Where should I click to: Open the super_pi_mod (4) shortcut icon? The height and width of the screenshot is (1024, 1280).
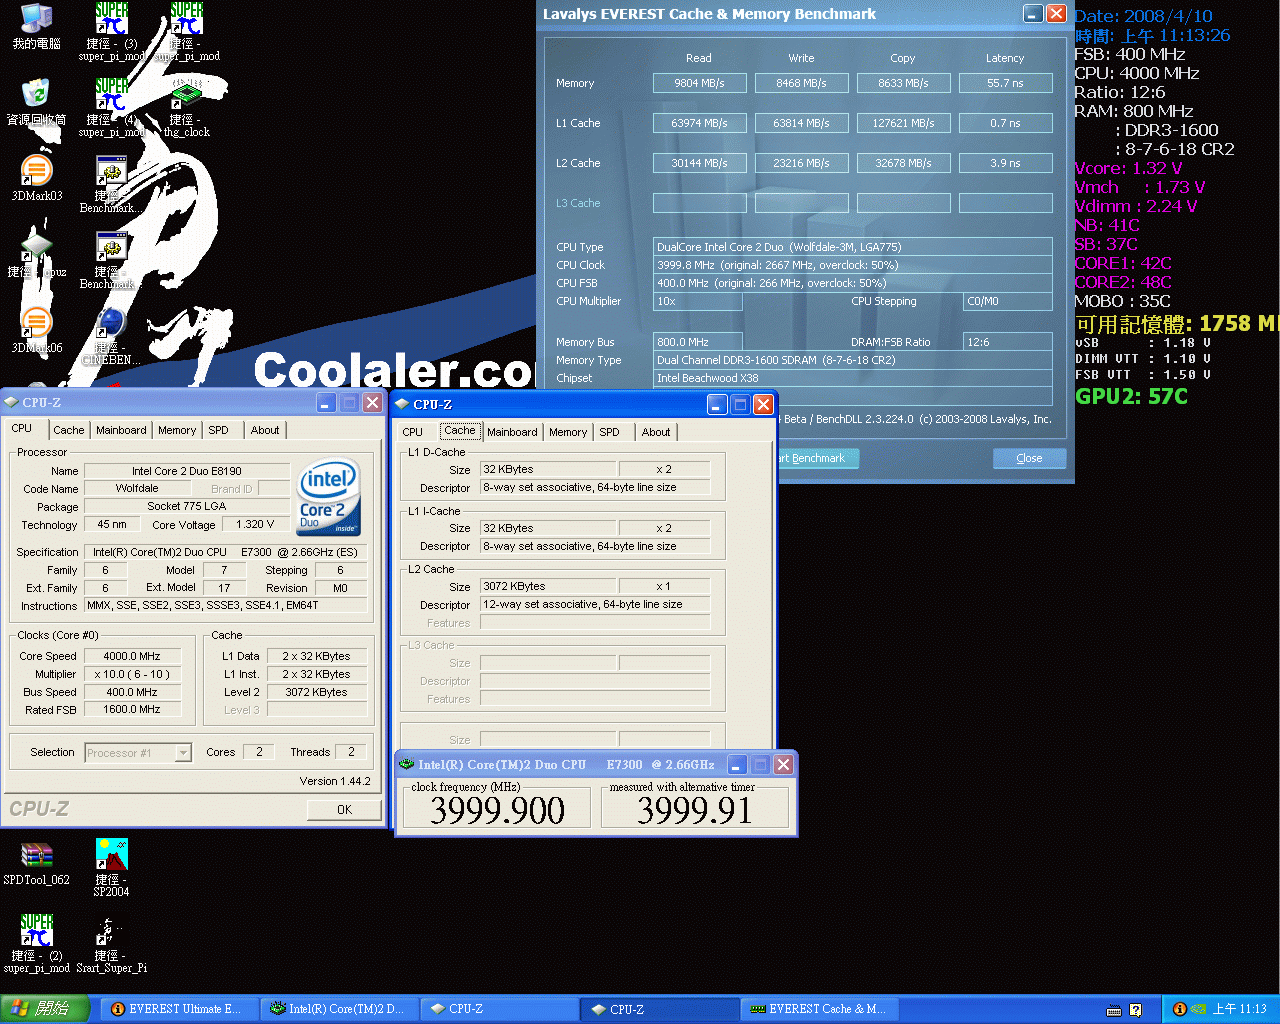point(111,108)
